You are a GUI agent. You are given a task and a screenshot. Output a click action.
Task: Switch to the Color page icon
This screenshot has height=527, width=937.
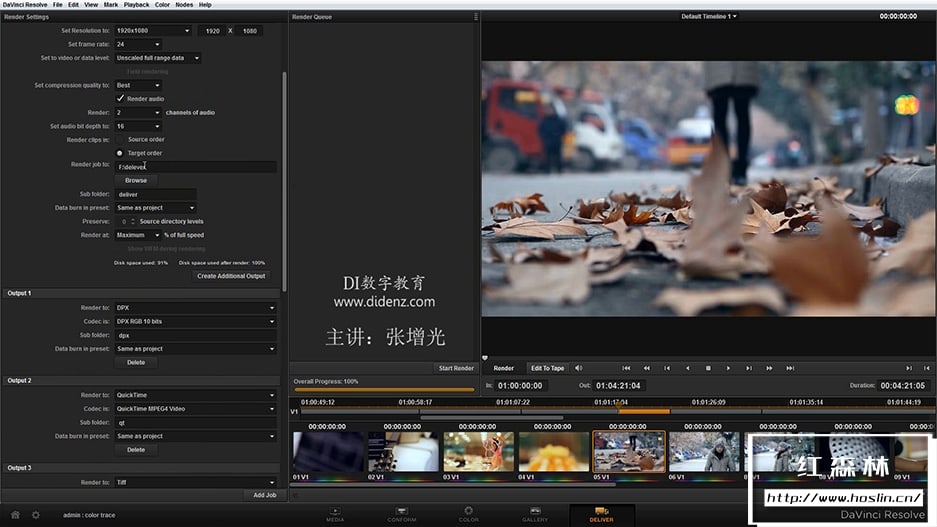click(468, 514)
